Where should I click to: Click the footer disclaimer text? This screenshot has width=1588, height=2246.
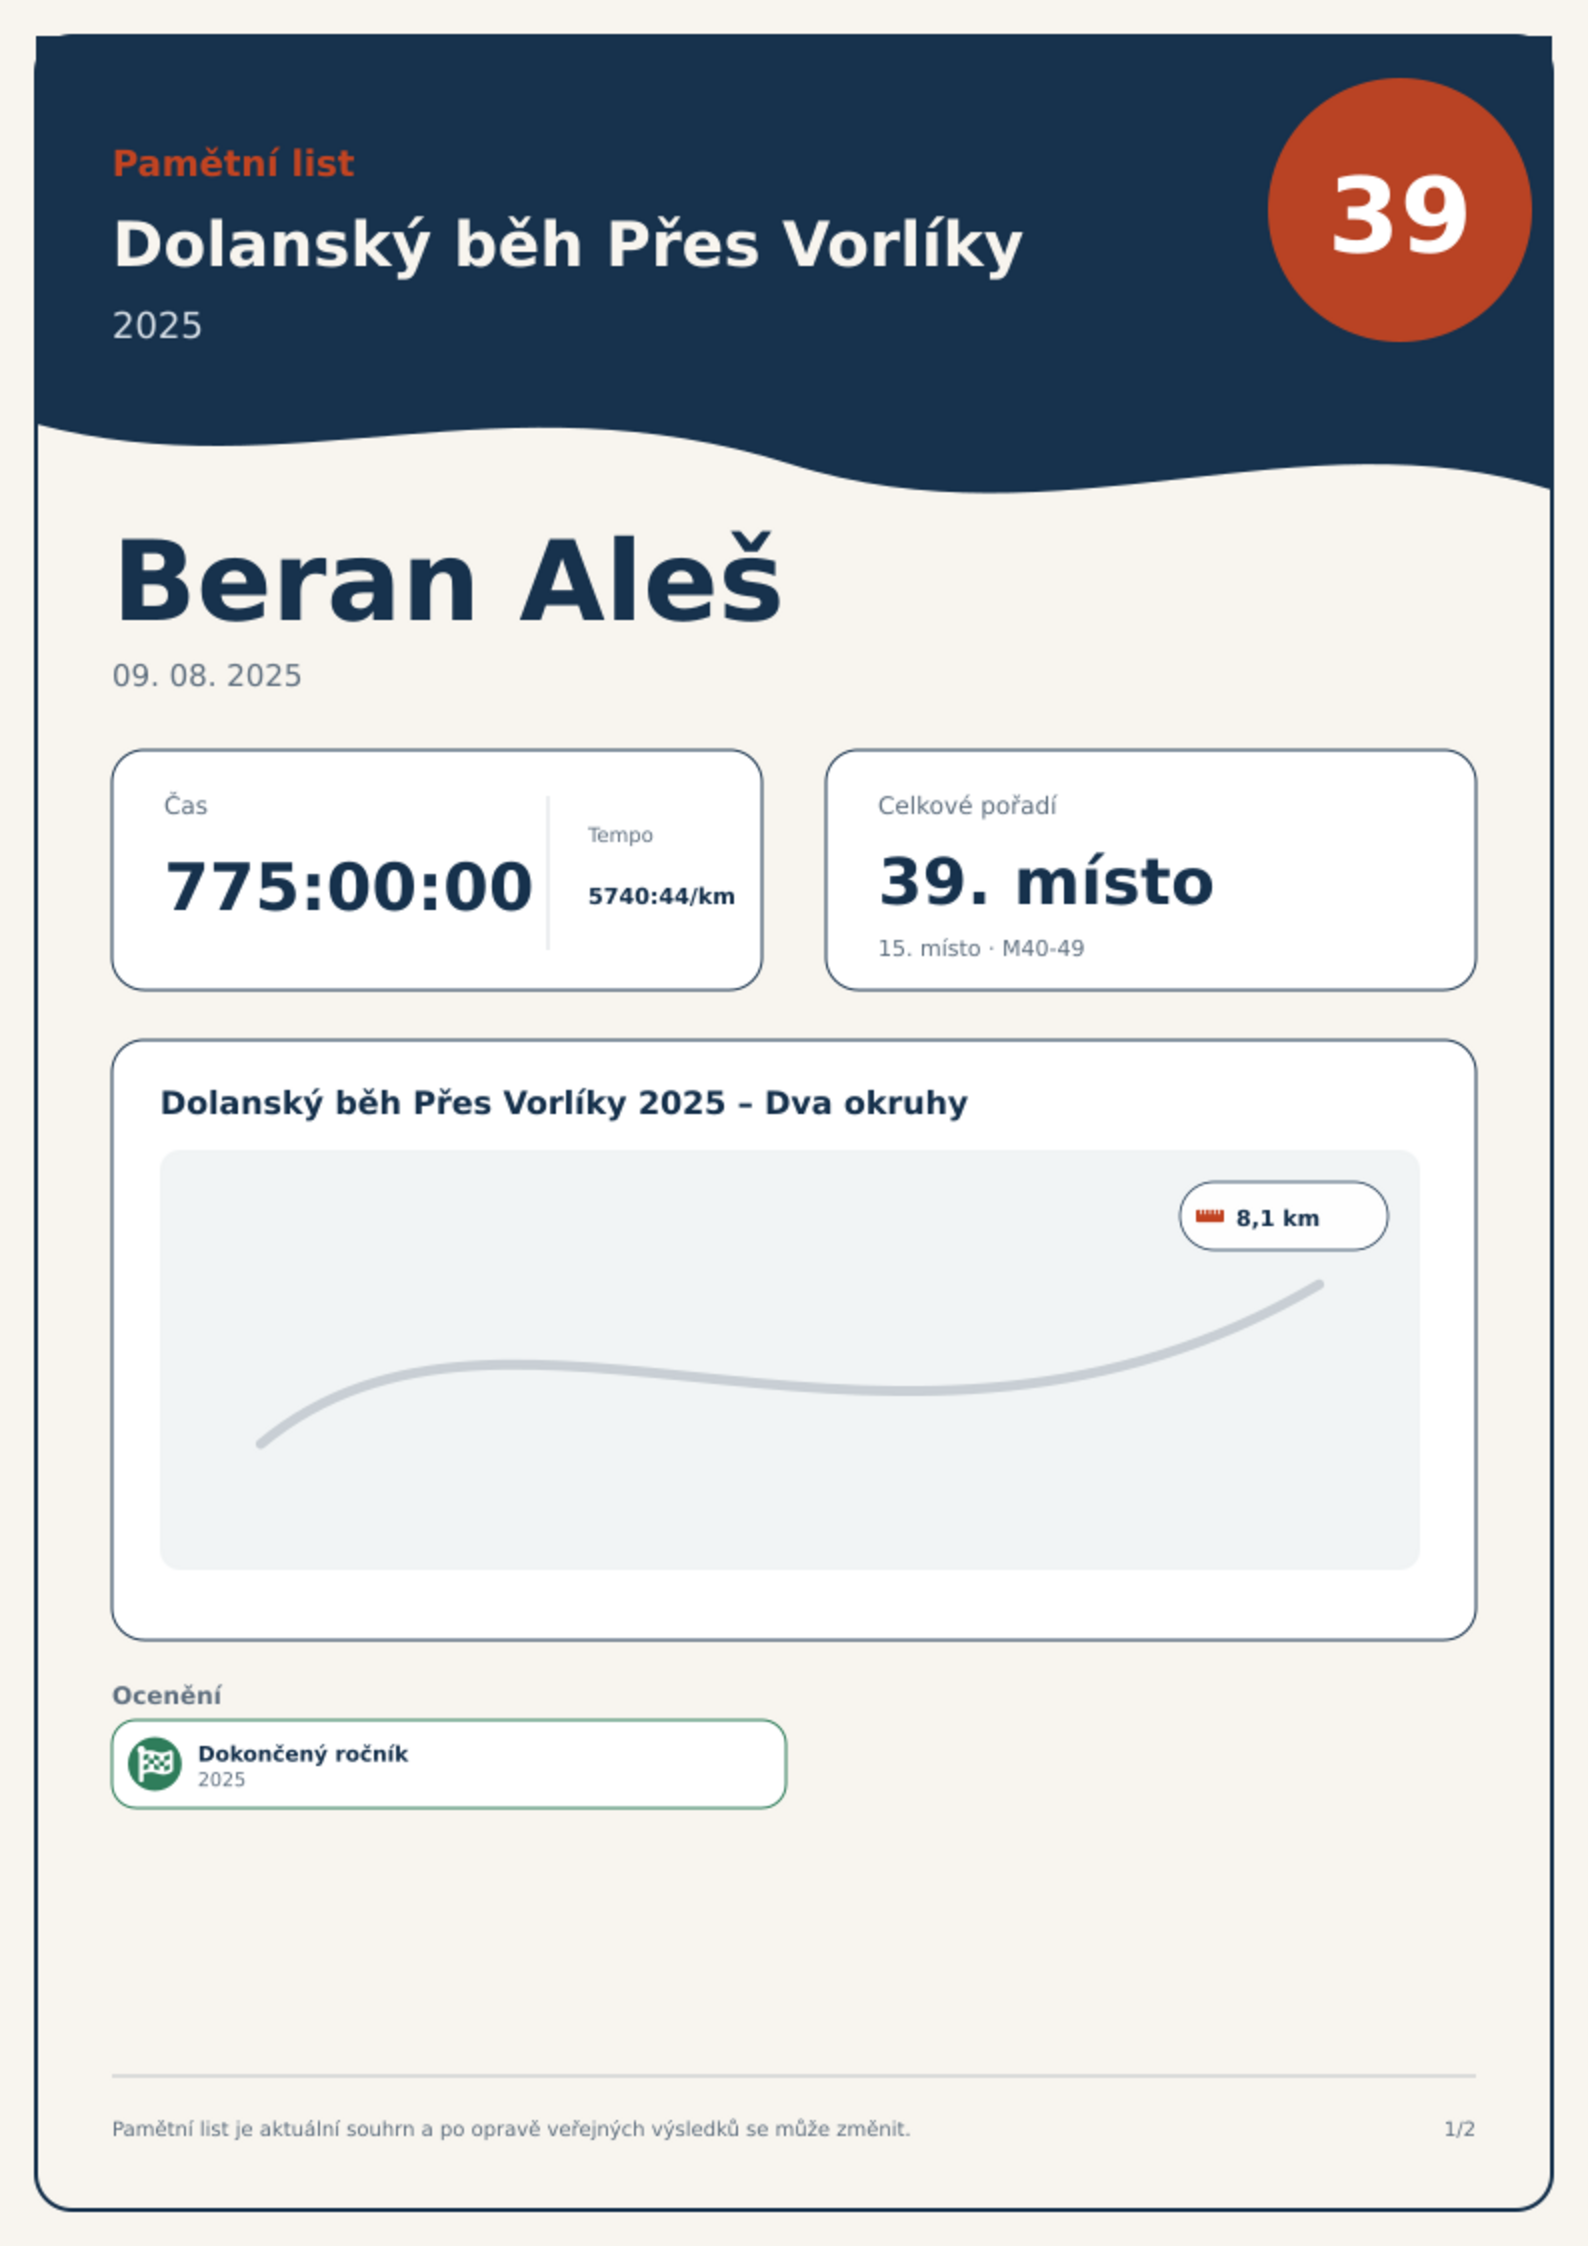511,2129
